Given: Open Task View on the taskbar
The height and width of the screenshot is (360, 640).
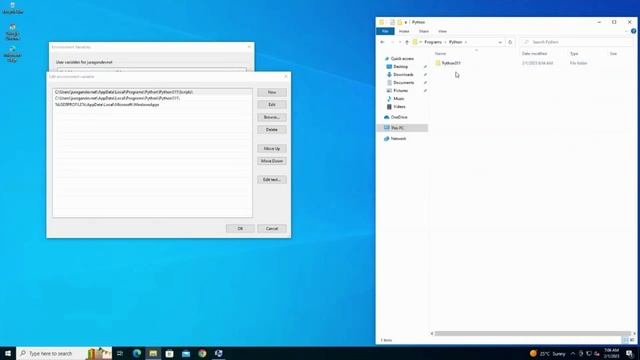Looking at the screenshot, I should click(x=120, y=353).
